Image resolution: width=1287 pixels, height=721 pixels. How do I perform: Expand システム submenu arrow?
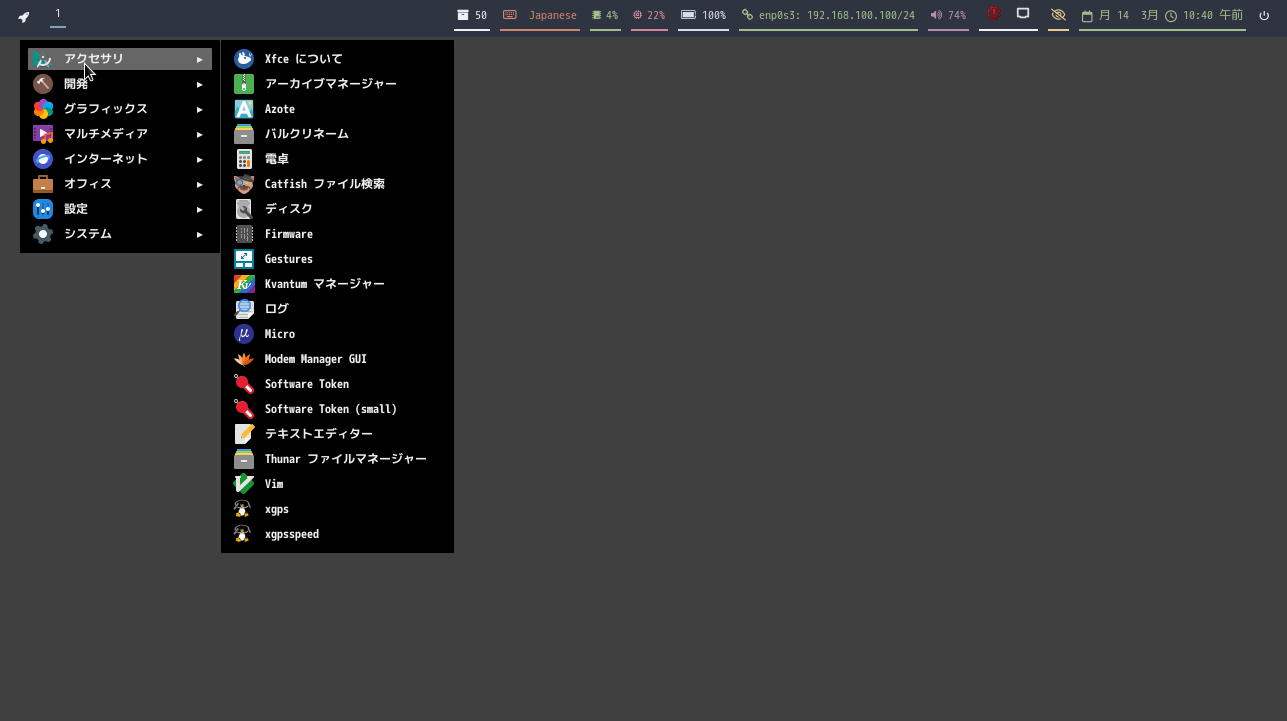tap(200, 235)
